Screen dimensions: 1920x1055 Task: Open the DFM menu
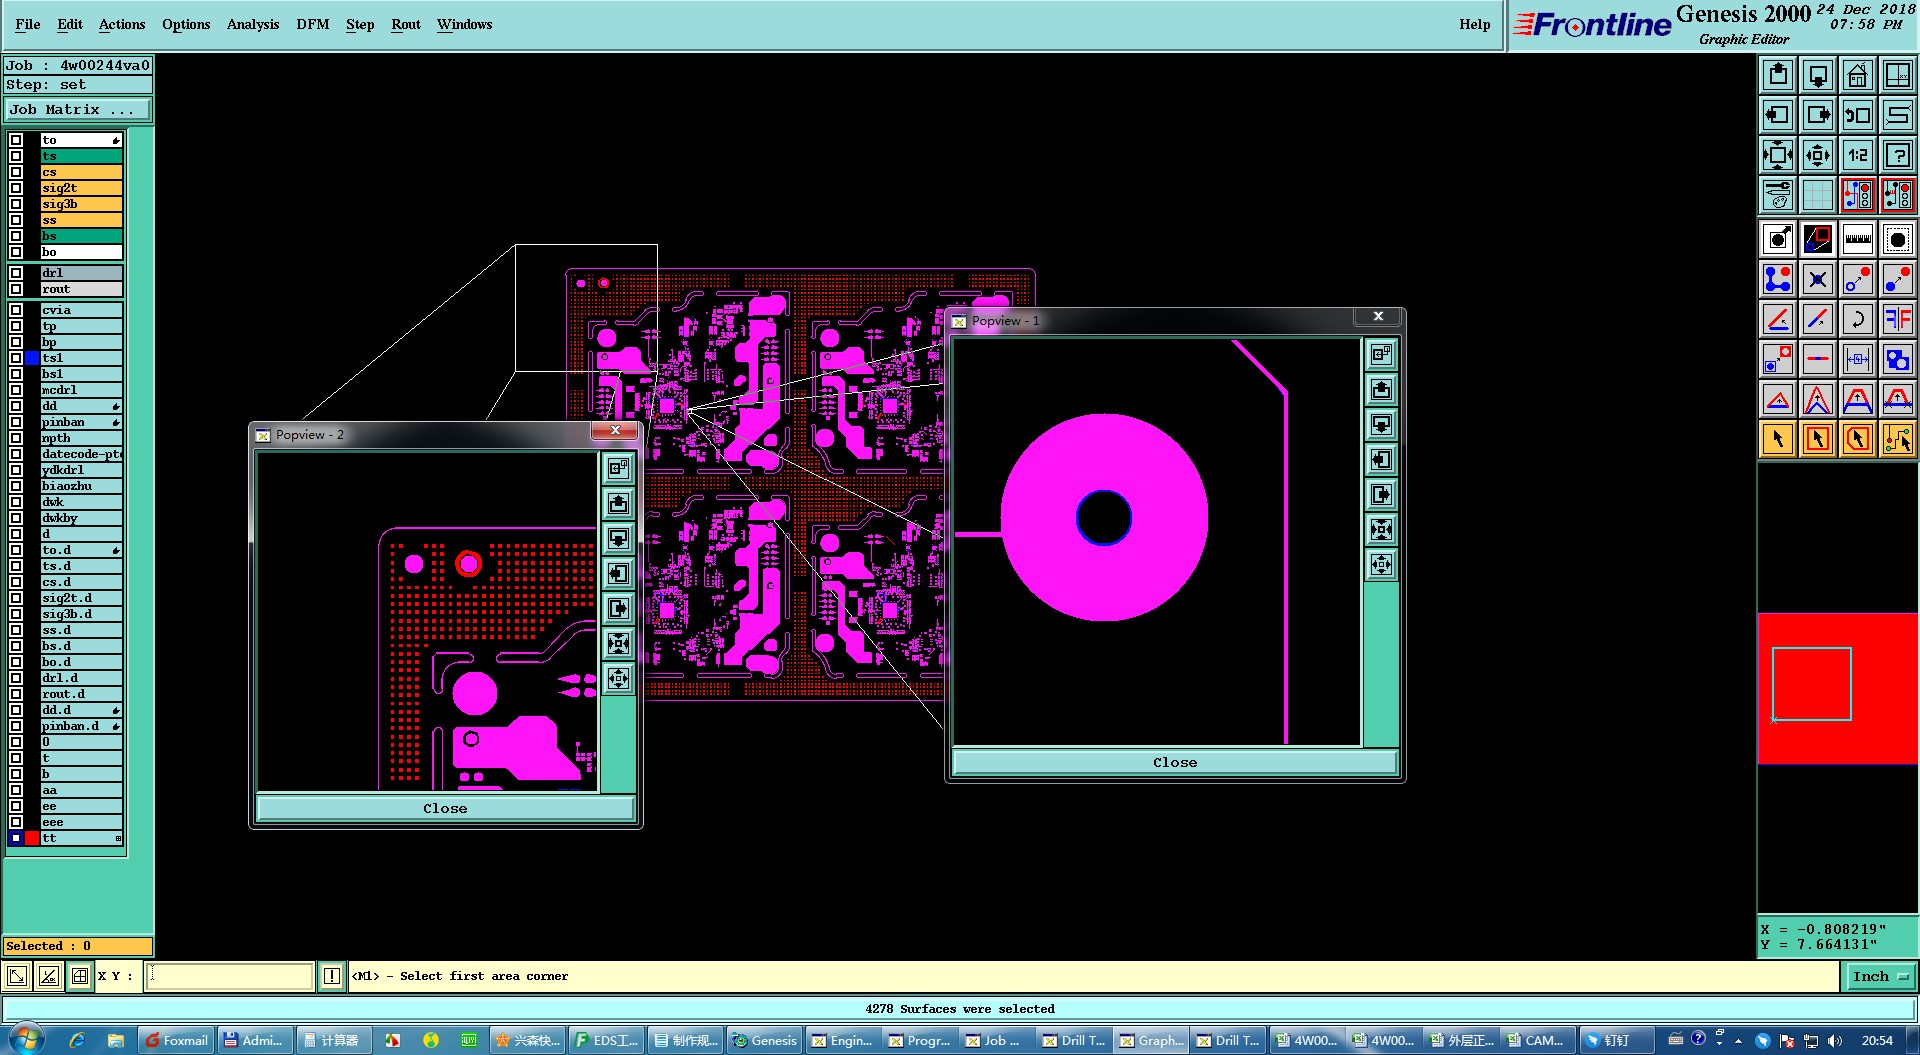(312, 24)
